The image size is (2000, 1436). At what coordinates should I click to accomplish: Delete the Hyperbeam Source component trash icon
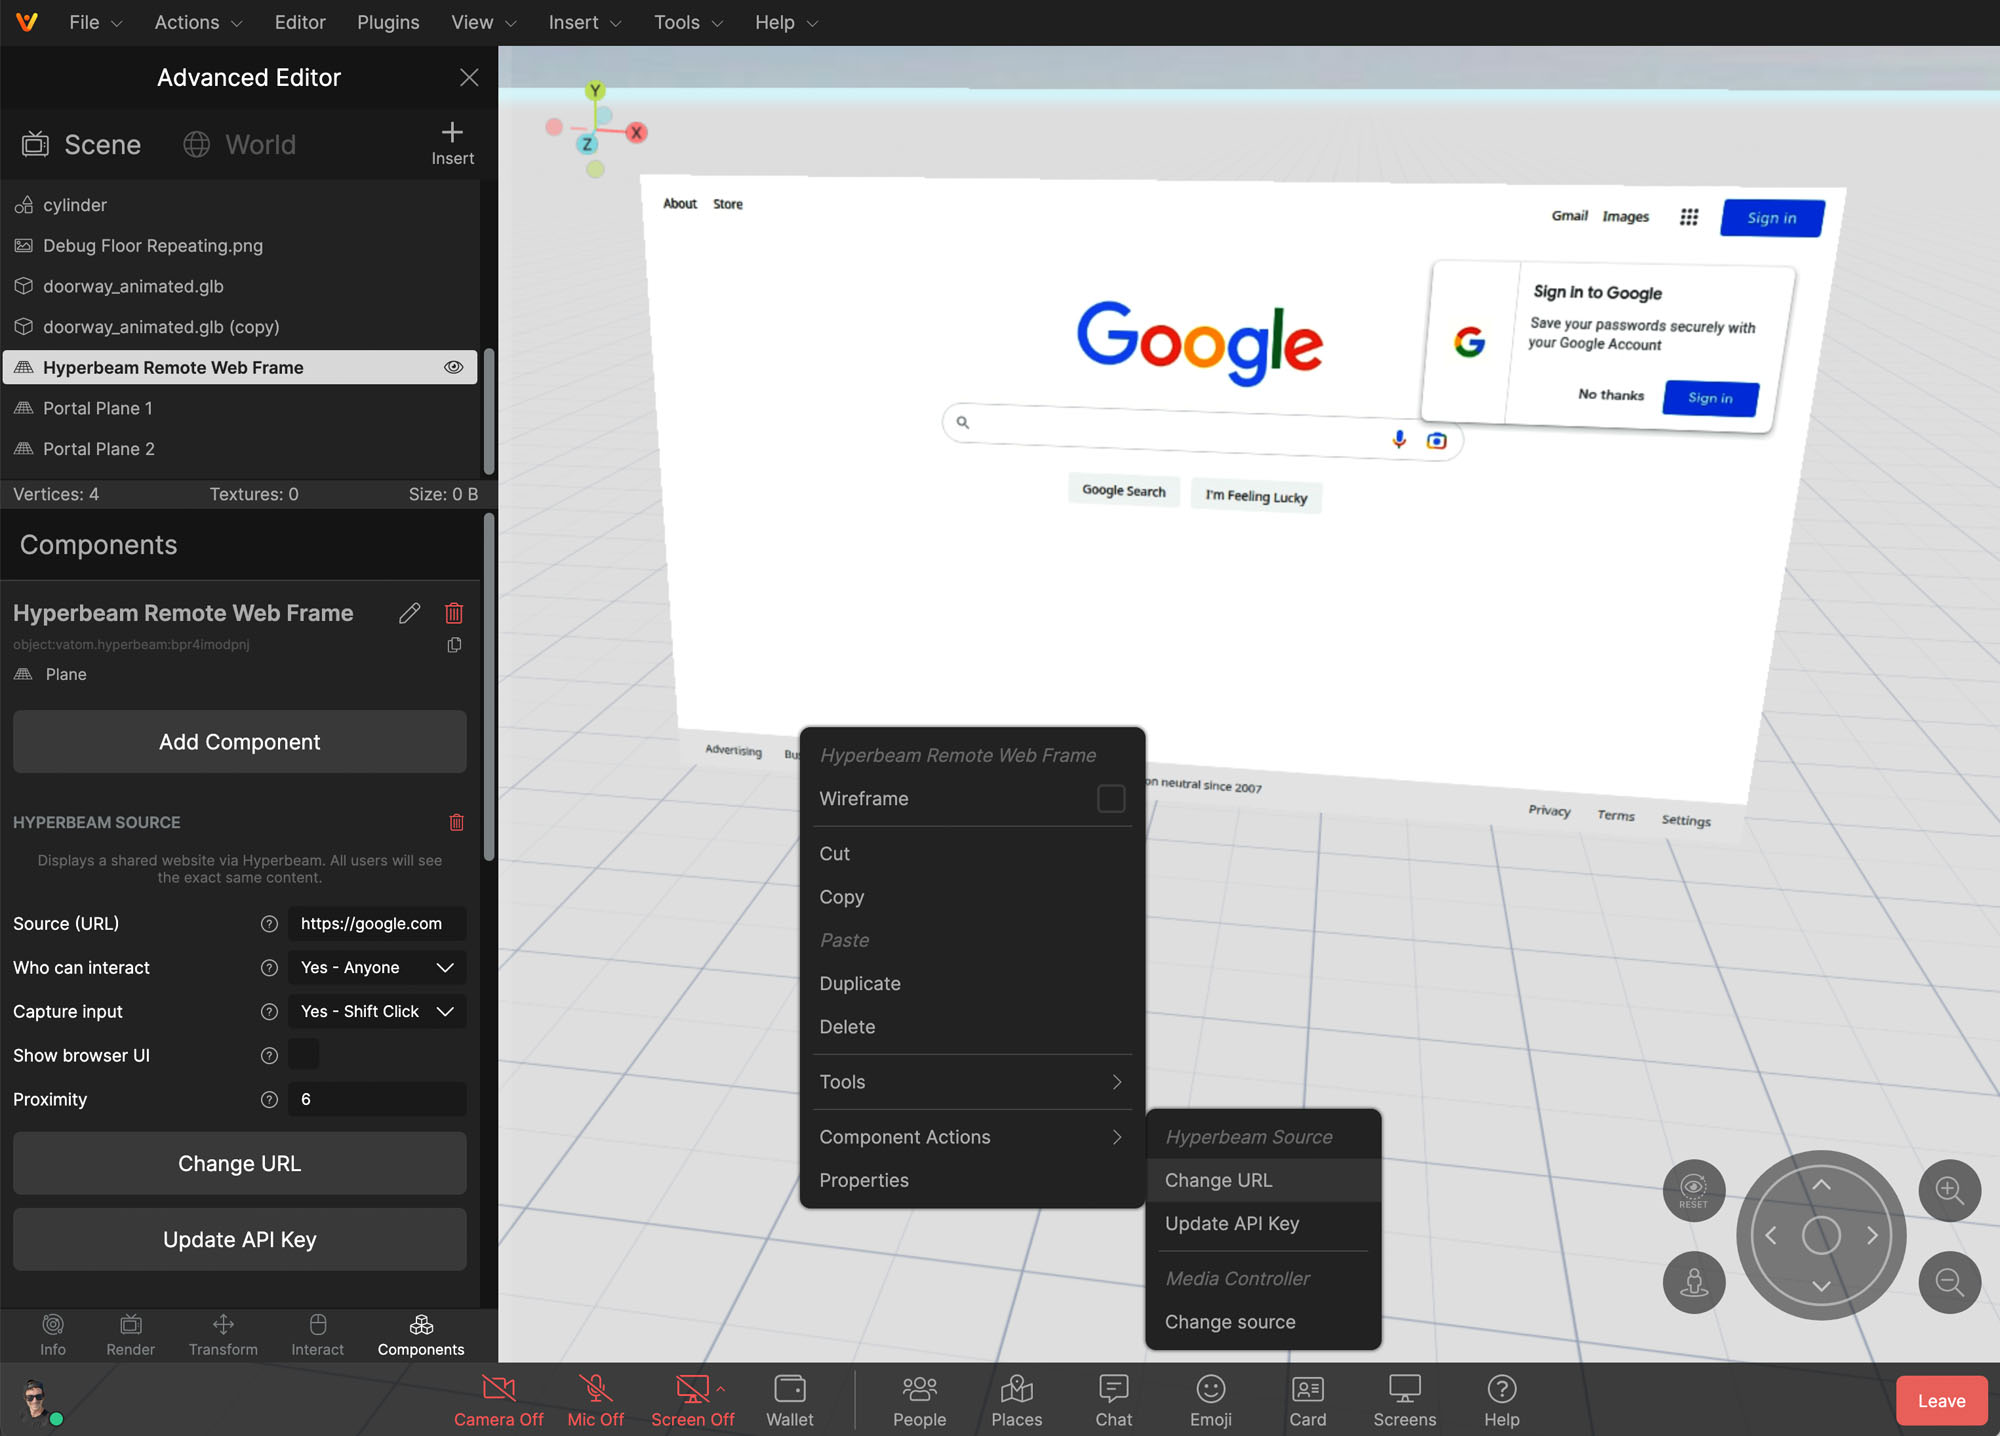(456, 822)
